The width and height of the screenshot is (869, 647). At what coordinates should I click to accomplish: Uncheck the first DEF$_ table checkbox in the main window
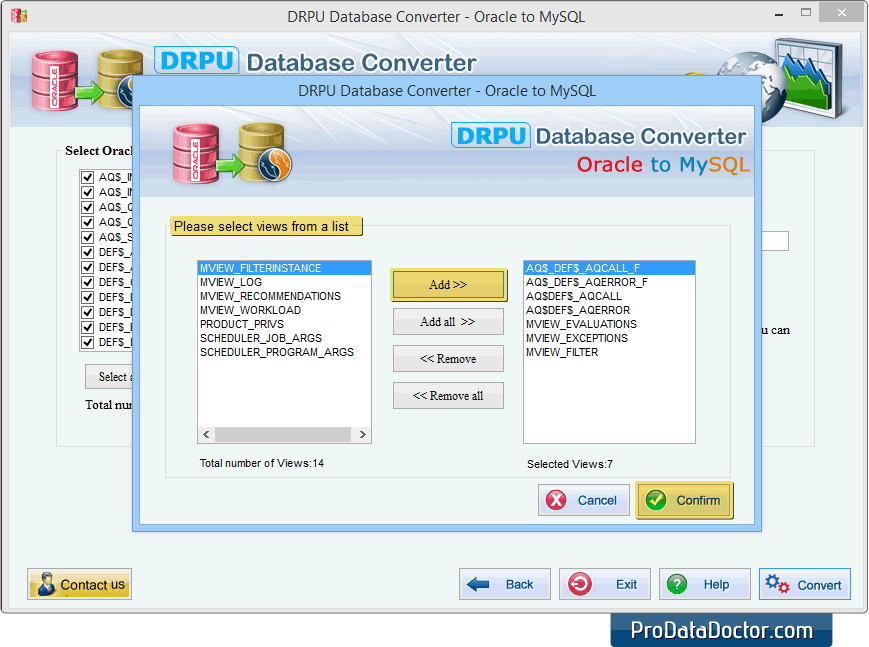click(88, 252)
